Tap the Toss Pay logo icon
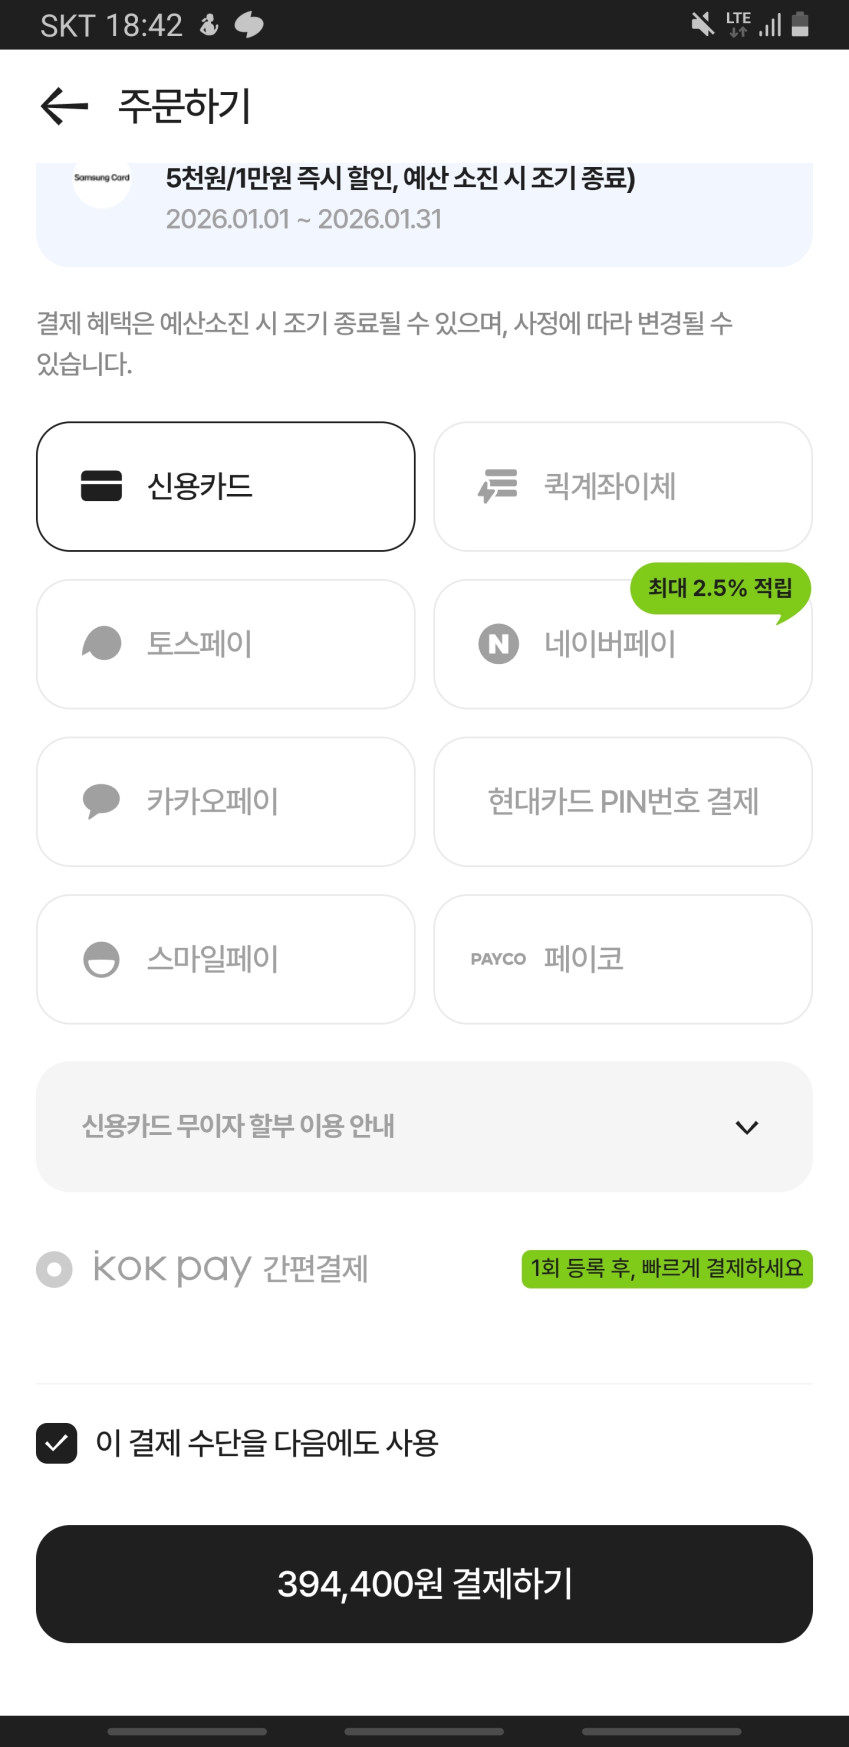This screenshot has height=1747, width=849. [x=101, y=644]
